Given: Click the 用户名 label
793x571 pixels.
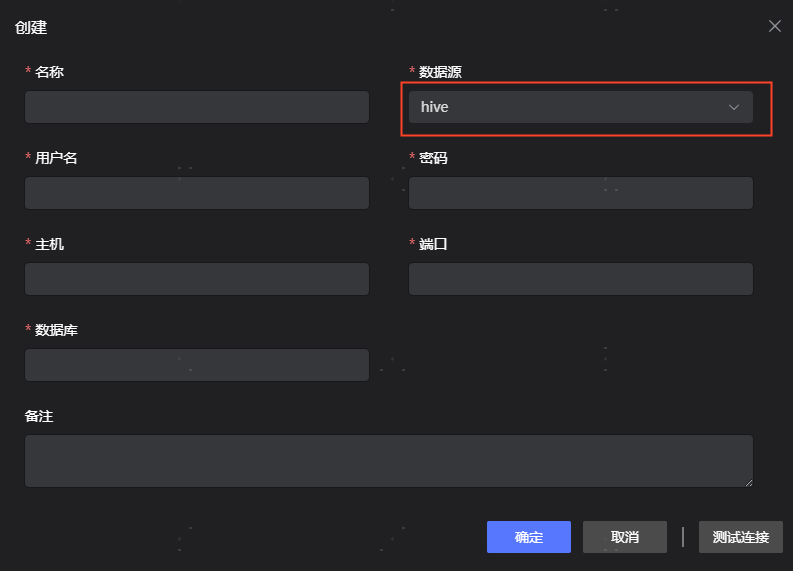Looking at the screenshot, I should click(x=56, y=158).
